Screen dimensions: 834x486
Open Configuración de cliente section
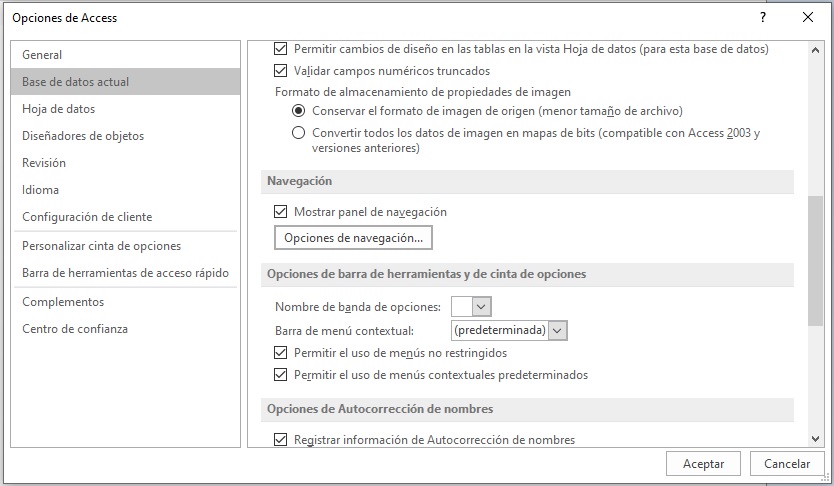126,217
